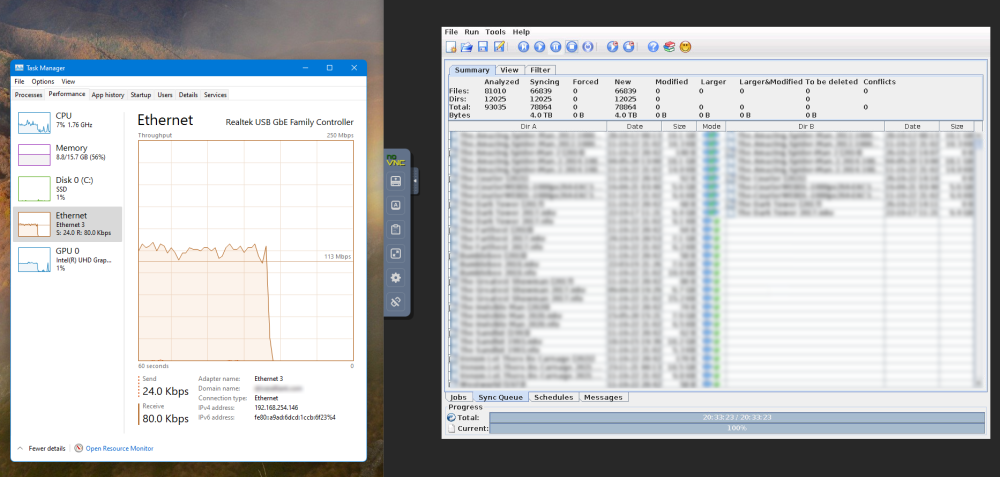
Task: Collapse Task Manager with Fewer details
Action: pos(42,448)
